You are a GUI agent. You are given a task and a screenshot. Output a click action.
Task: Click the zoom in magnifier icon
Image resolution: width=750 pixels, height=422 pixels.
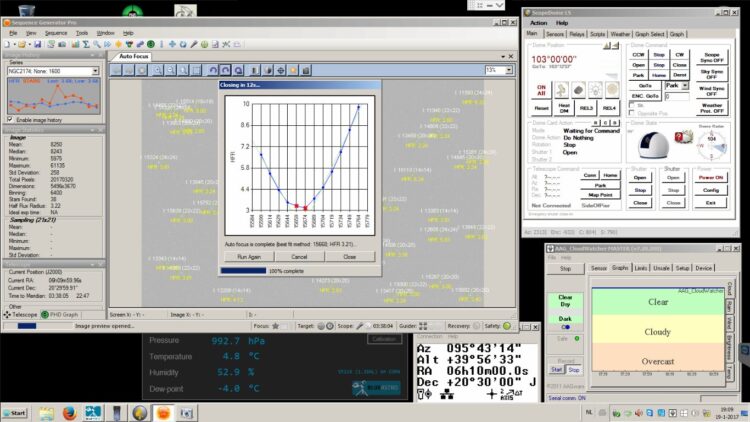point(157,70)
